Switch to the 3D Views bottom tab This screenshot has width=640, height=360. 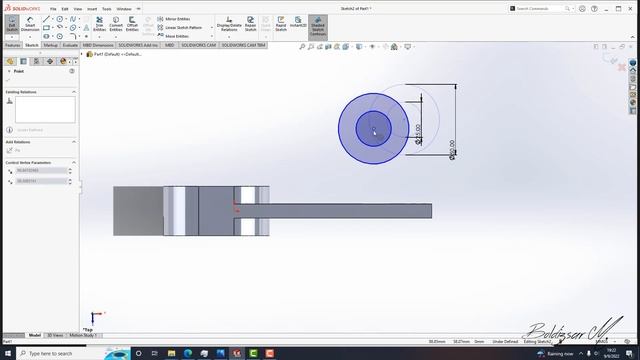[55, 335]
